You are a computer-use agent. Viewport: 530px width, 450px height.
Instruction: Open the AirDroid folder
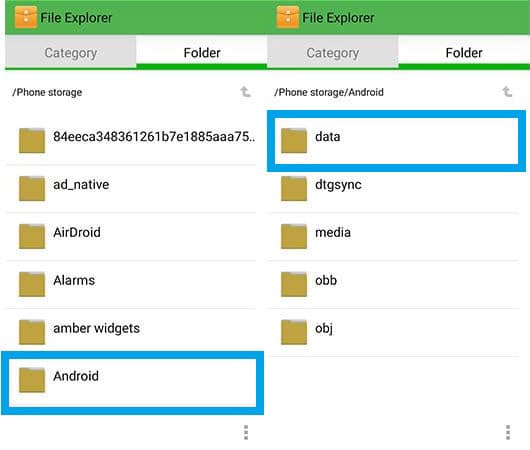click(x=131, y=237)
